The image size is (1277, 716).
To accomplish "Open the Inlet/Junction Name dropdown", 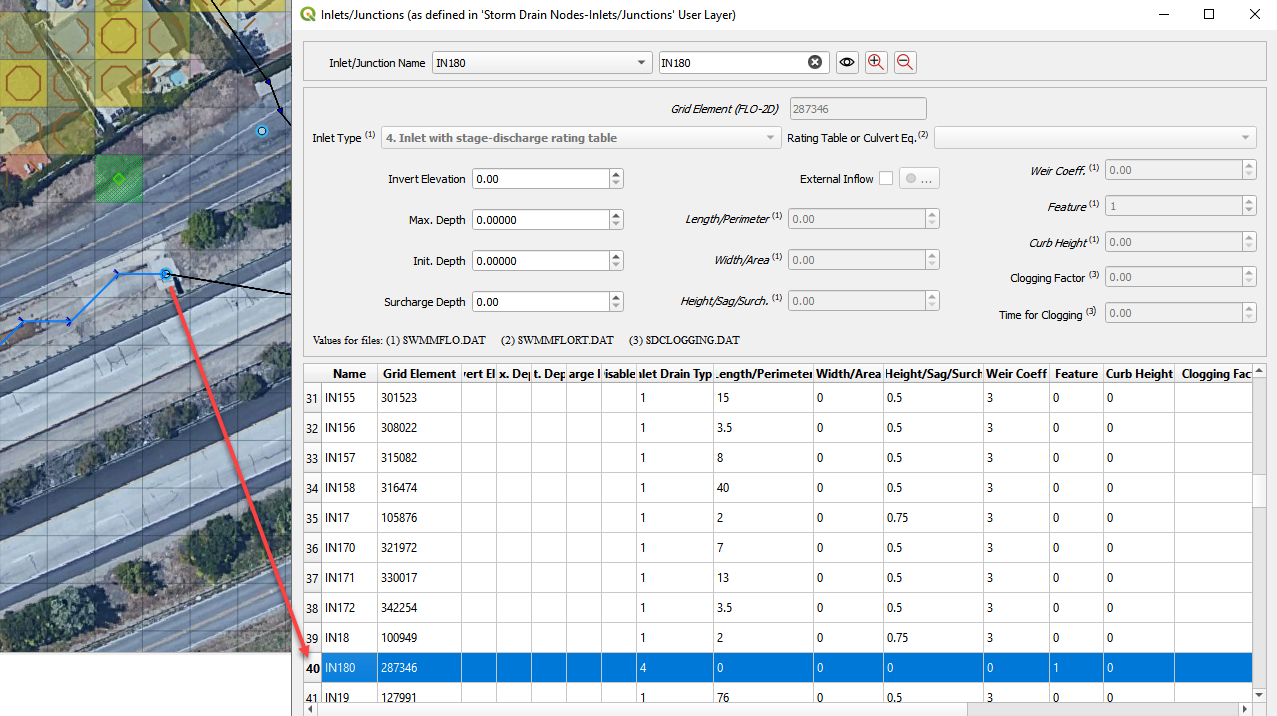I will pyautogui.click(x=642, y=63).
